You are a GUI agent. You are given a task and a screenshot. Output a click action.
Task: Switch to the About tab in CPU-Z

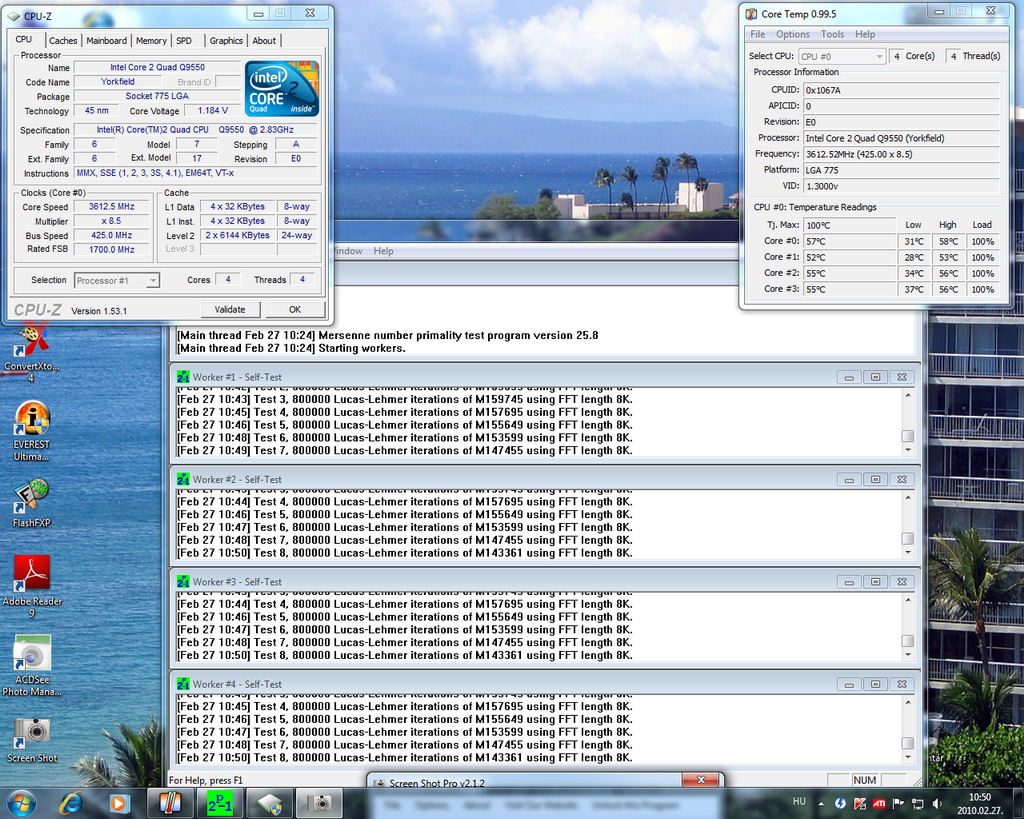click(x=264, y=40)
